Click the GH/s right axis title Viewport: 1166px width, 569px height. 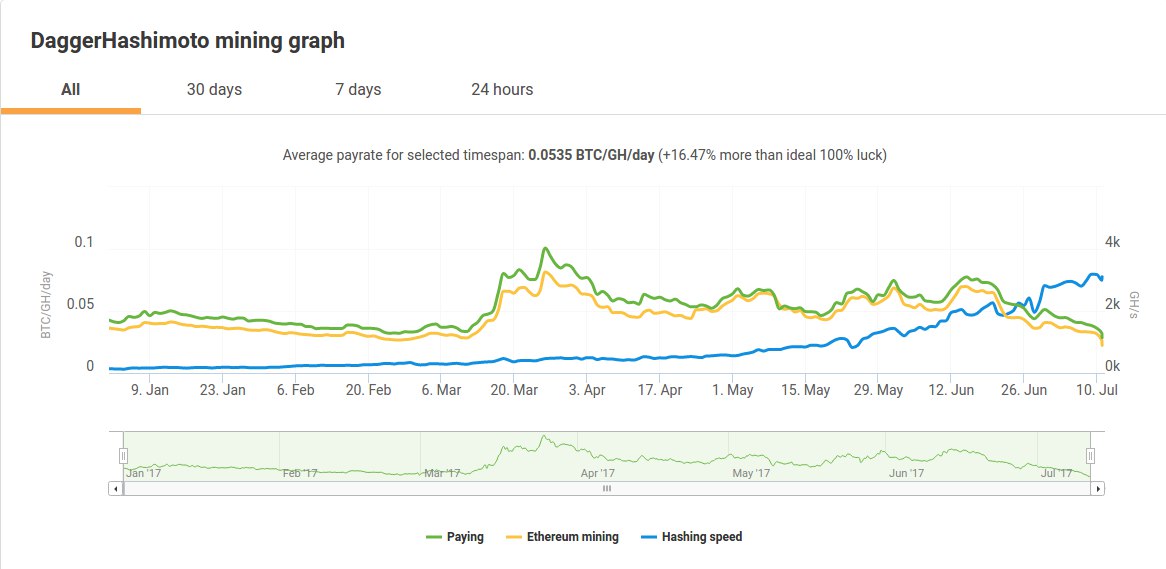pos(1133,305)
